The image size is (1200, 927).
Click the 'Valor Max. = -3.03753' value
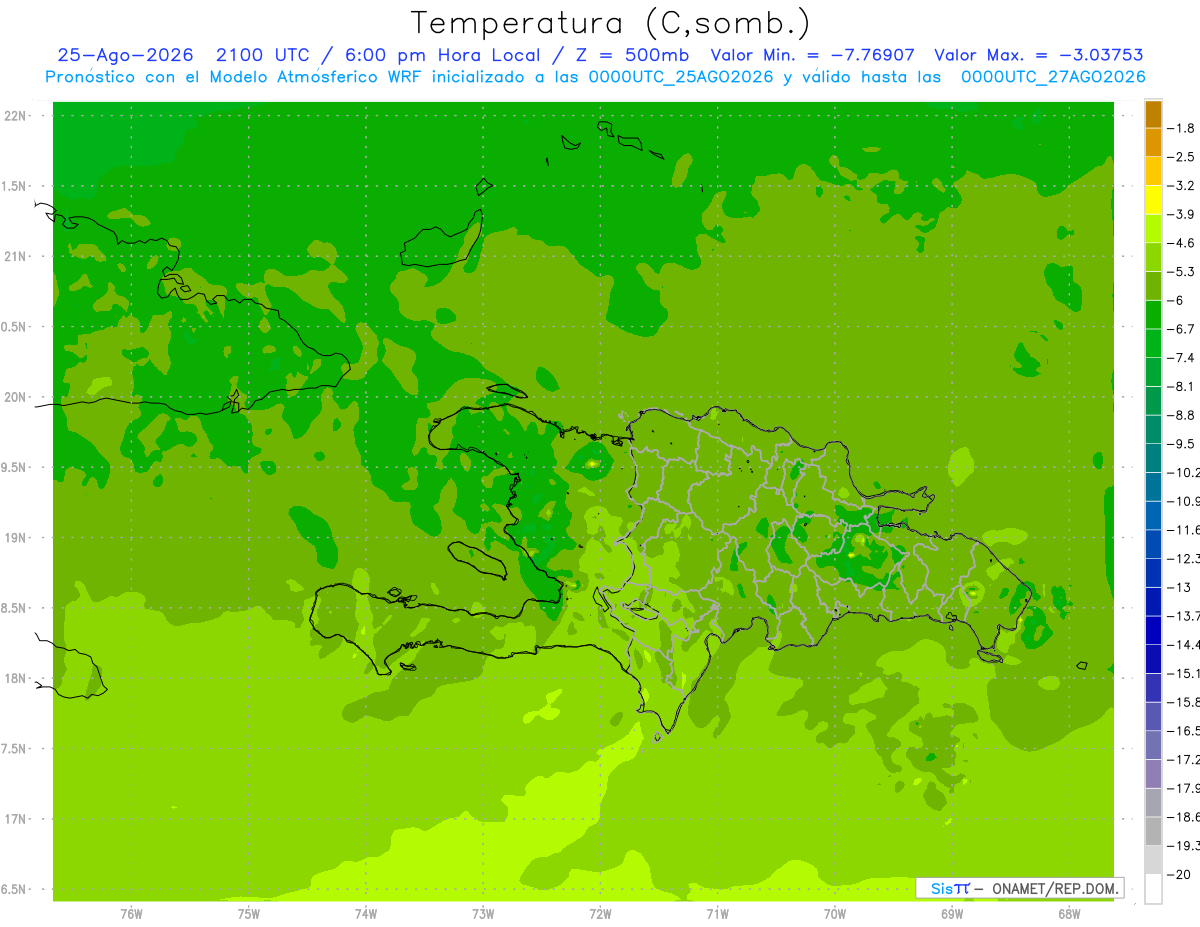(x=1039, y=55)
